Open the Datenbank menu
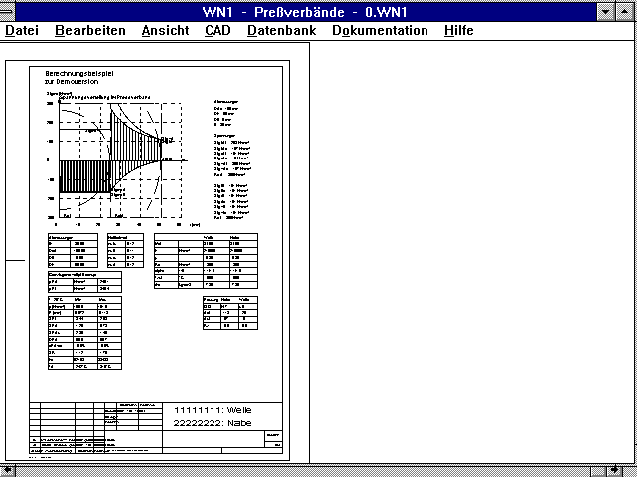637x478 pixels. click(x=281, y=30)
